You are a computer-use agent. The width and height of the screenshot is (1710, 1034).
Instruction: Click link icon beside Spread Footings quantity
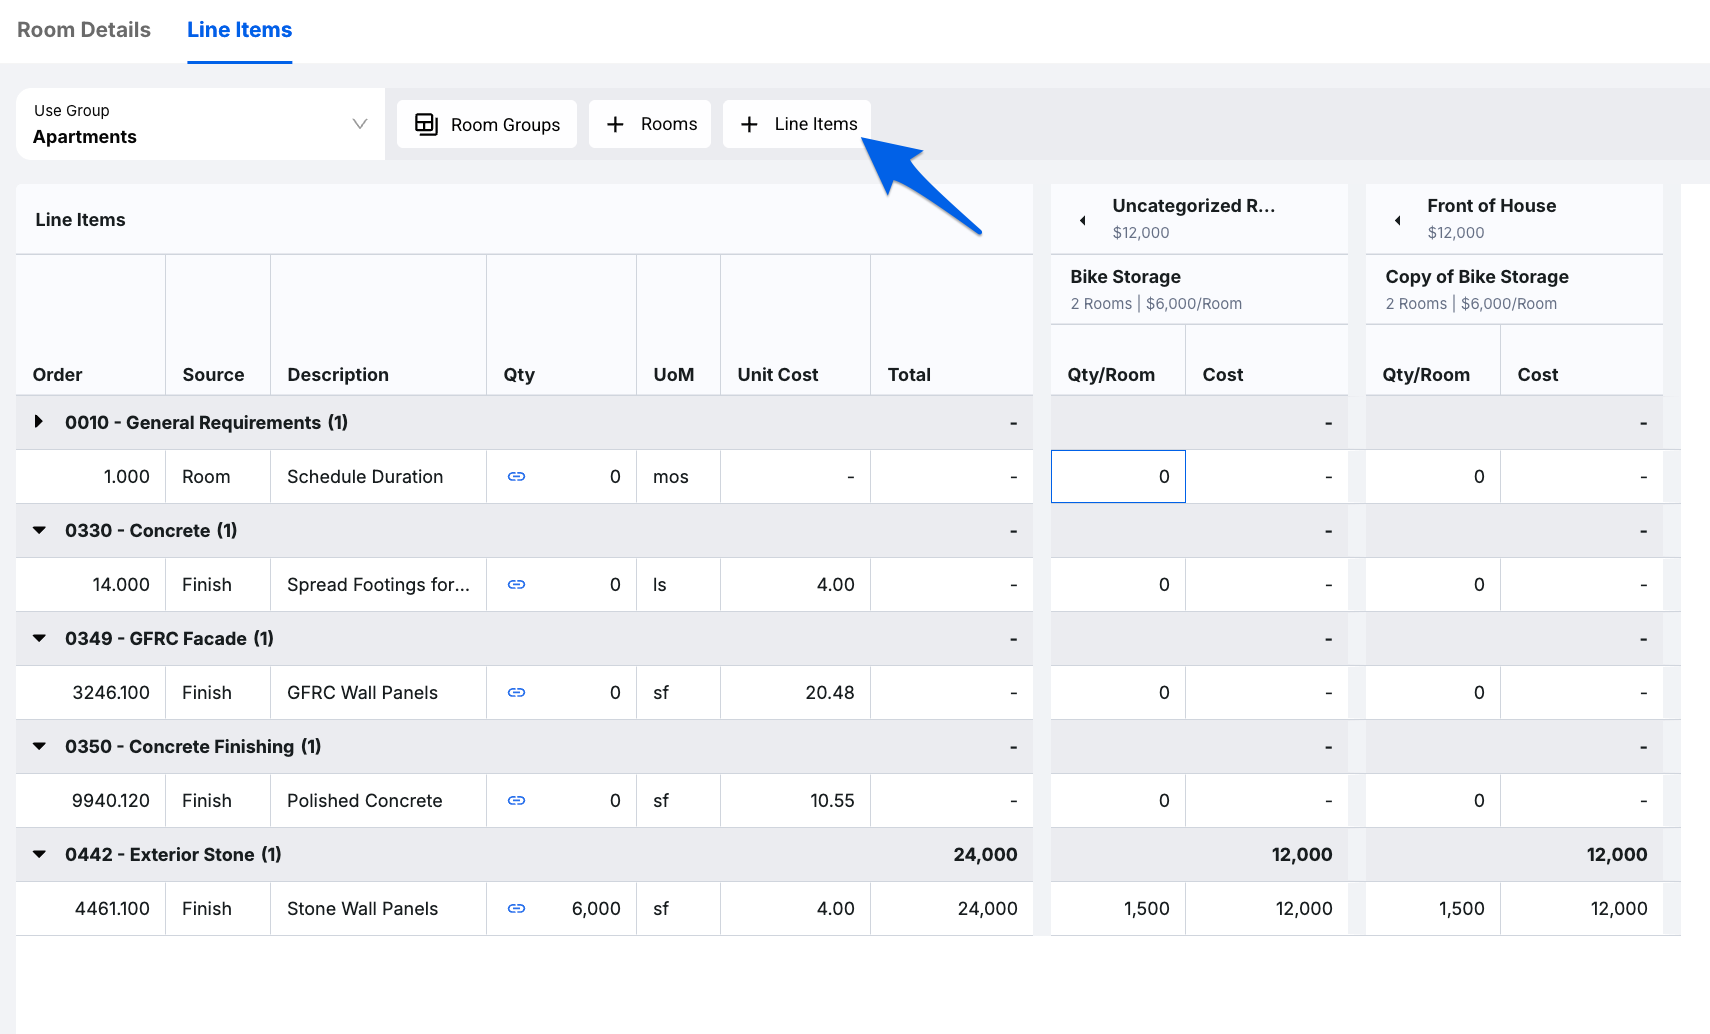point(516,585)
